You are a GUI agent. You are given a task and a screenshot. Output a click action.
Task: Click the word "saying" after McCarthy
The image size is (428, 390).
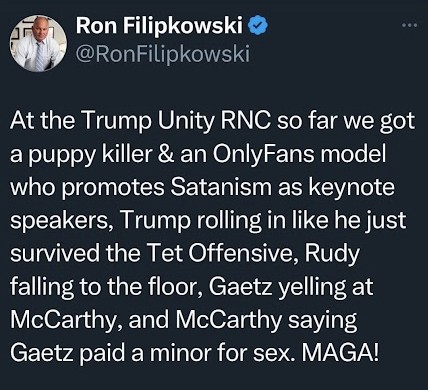(x=323, y=321)
